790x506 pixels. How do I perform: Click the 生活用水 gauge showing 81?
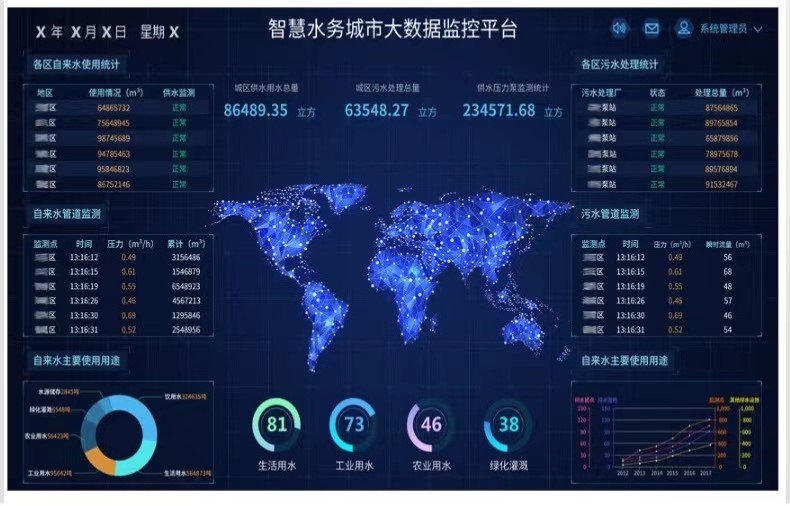pyautogui.click(x=276, y=425)
